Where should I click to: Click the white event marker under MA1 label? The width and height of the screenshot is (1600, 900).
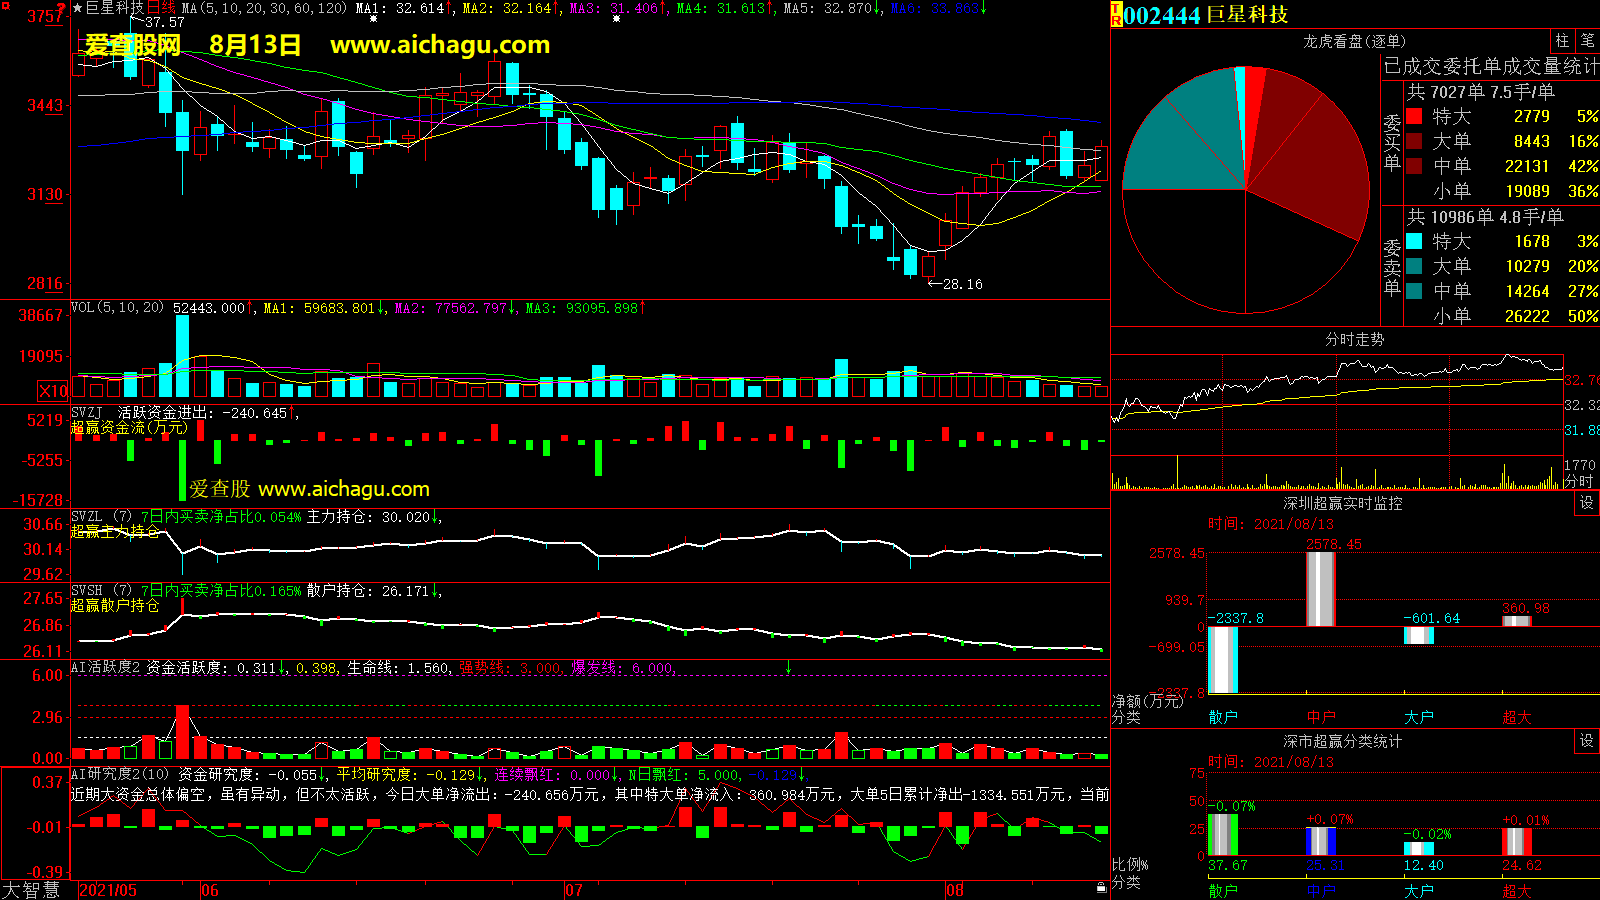373,19
